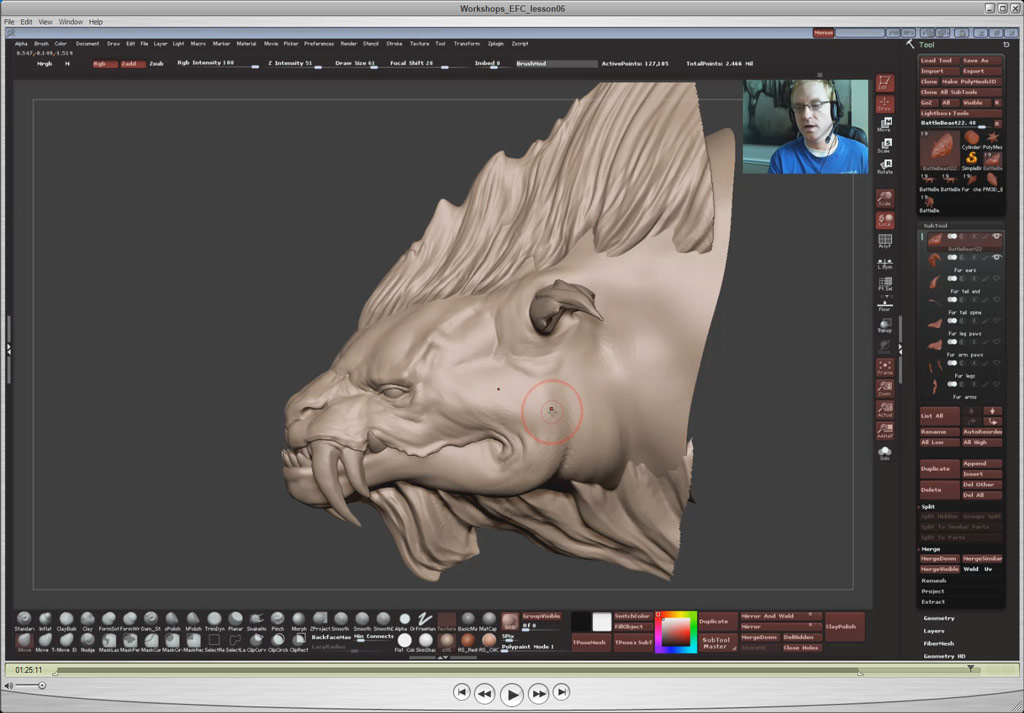Click the MergeDown button under Merge
Image resolution: width=1024 pixels, height=713 pixels.
939,559
